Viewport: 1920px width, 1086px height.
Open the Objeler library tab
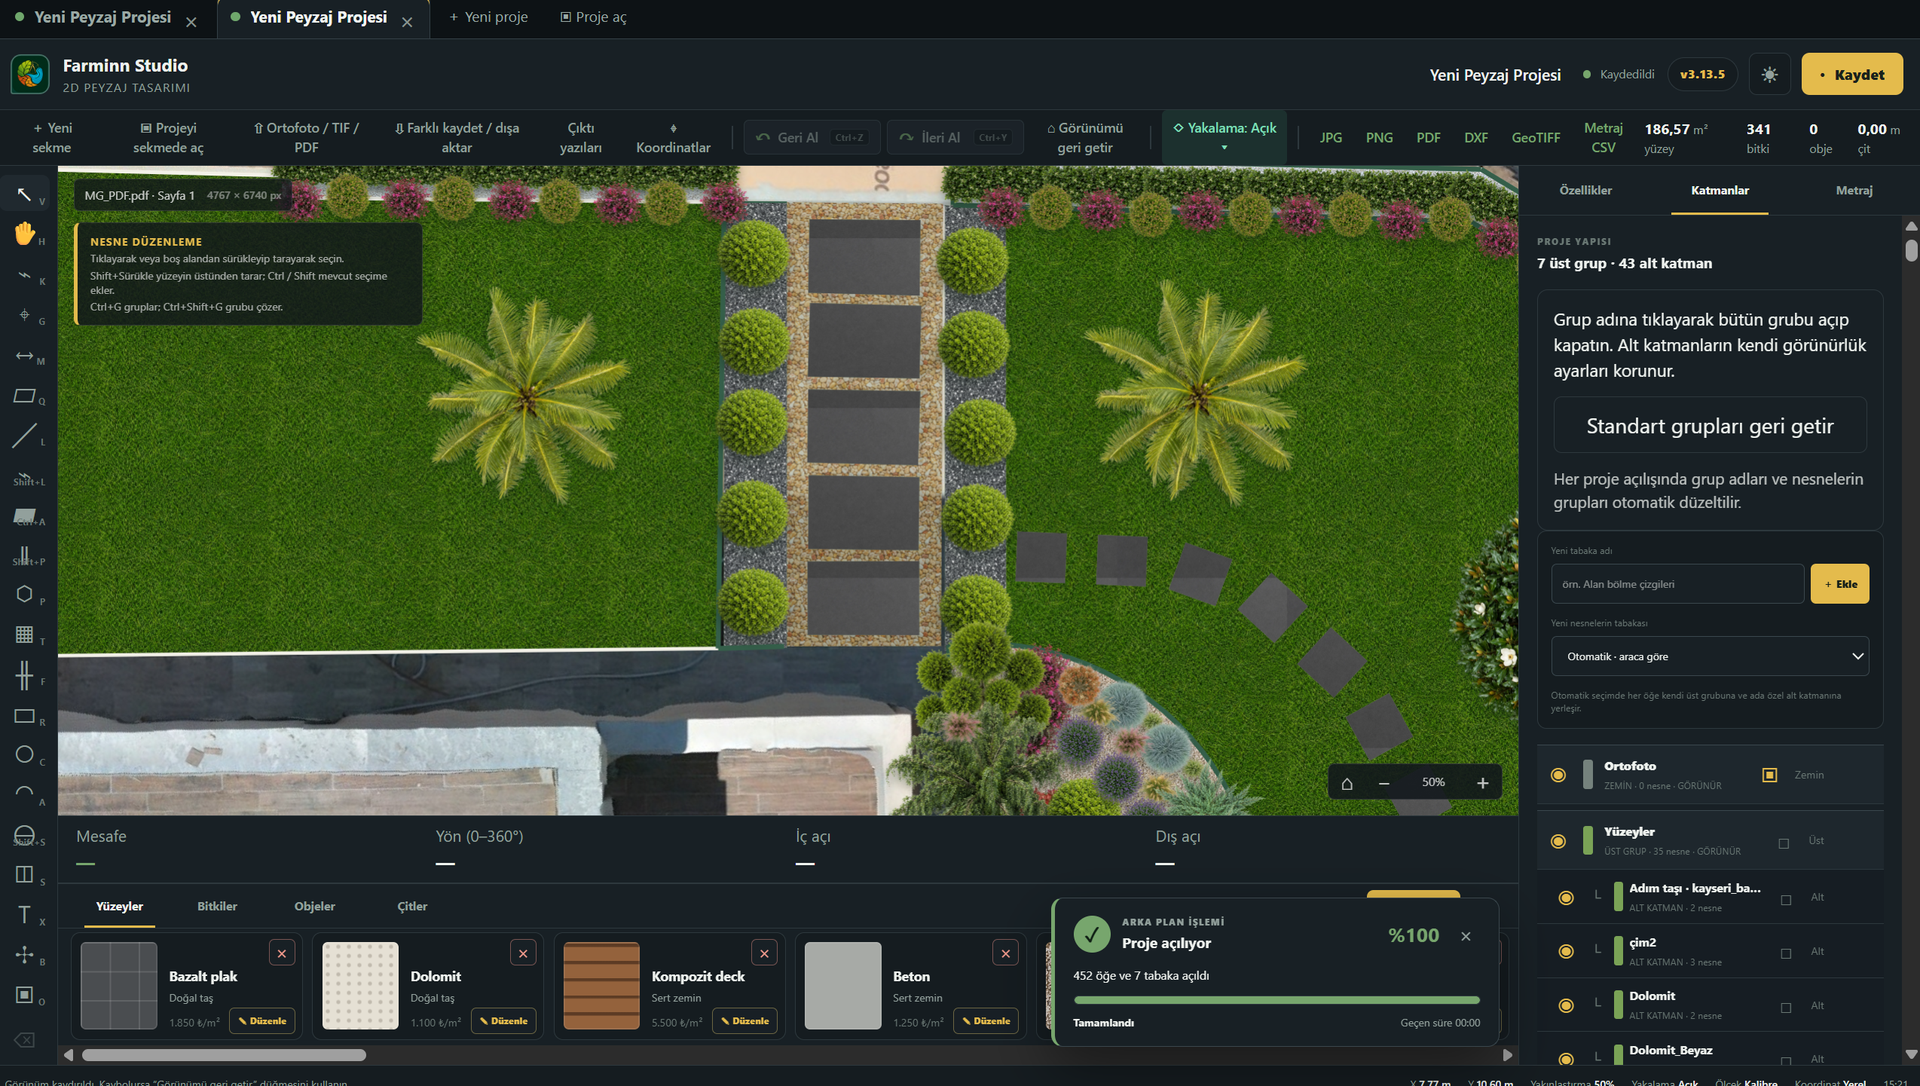(314, 906)
